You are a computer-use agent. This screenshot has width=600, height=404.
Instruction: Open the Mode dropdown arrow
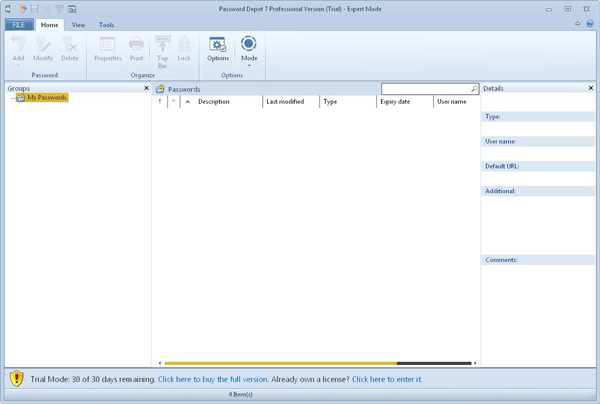click(249, 66)
